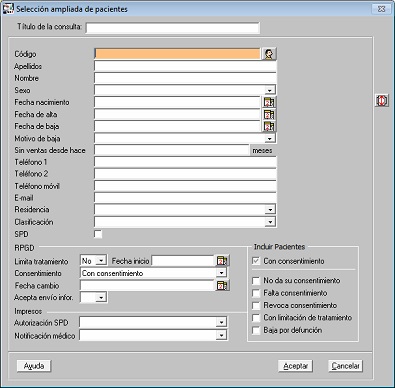Open calendar for Fecha inicio
The height and width of the screenshot is (388, 395).
coord(222,261)
